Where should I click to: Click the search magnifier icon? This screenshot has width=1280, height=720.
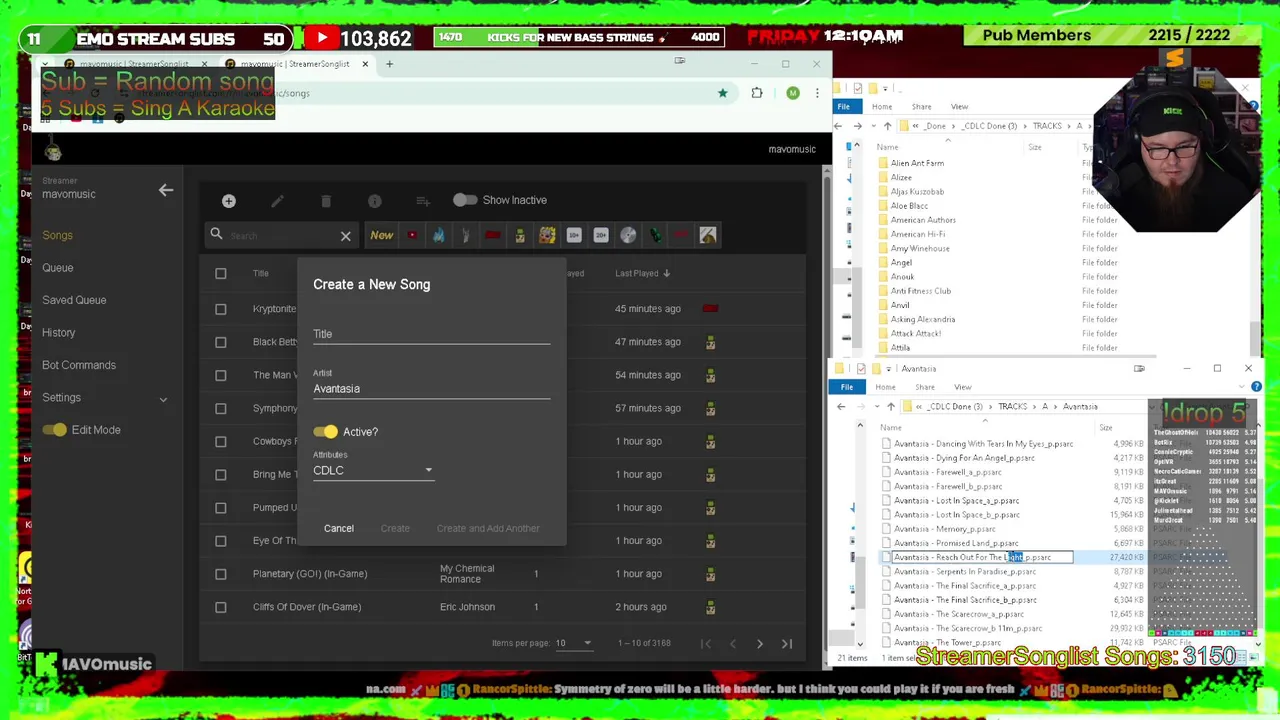216,235
